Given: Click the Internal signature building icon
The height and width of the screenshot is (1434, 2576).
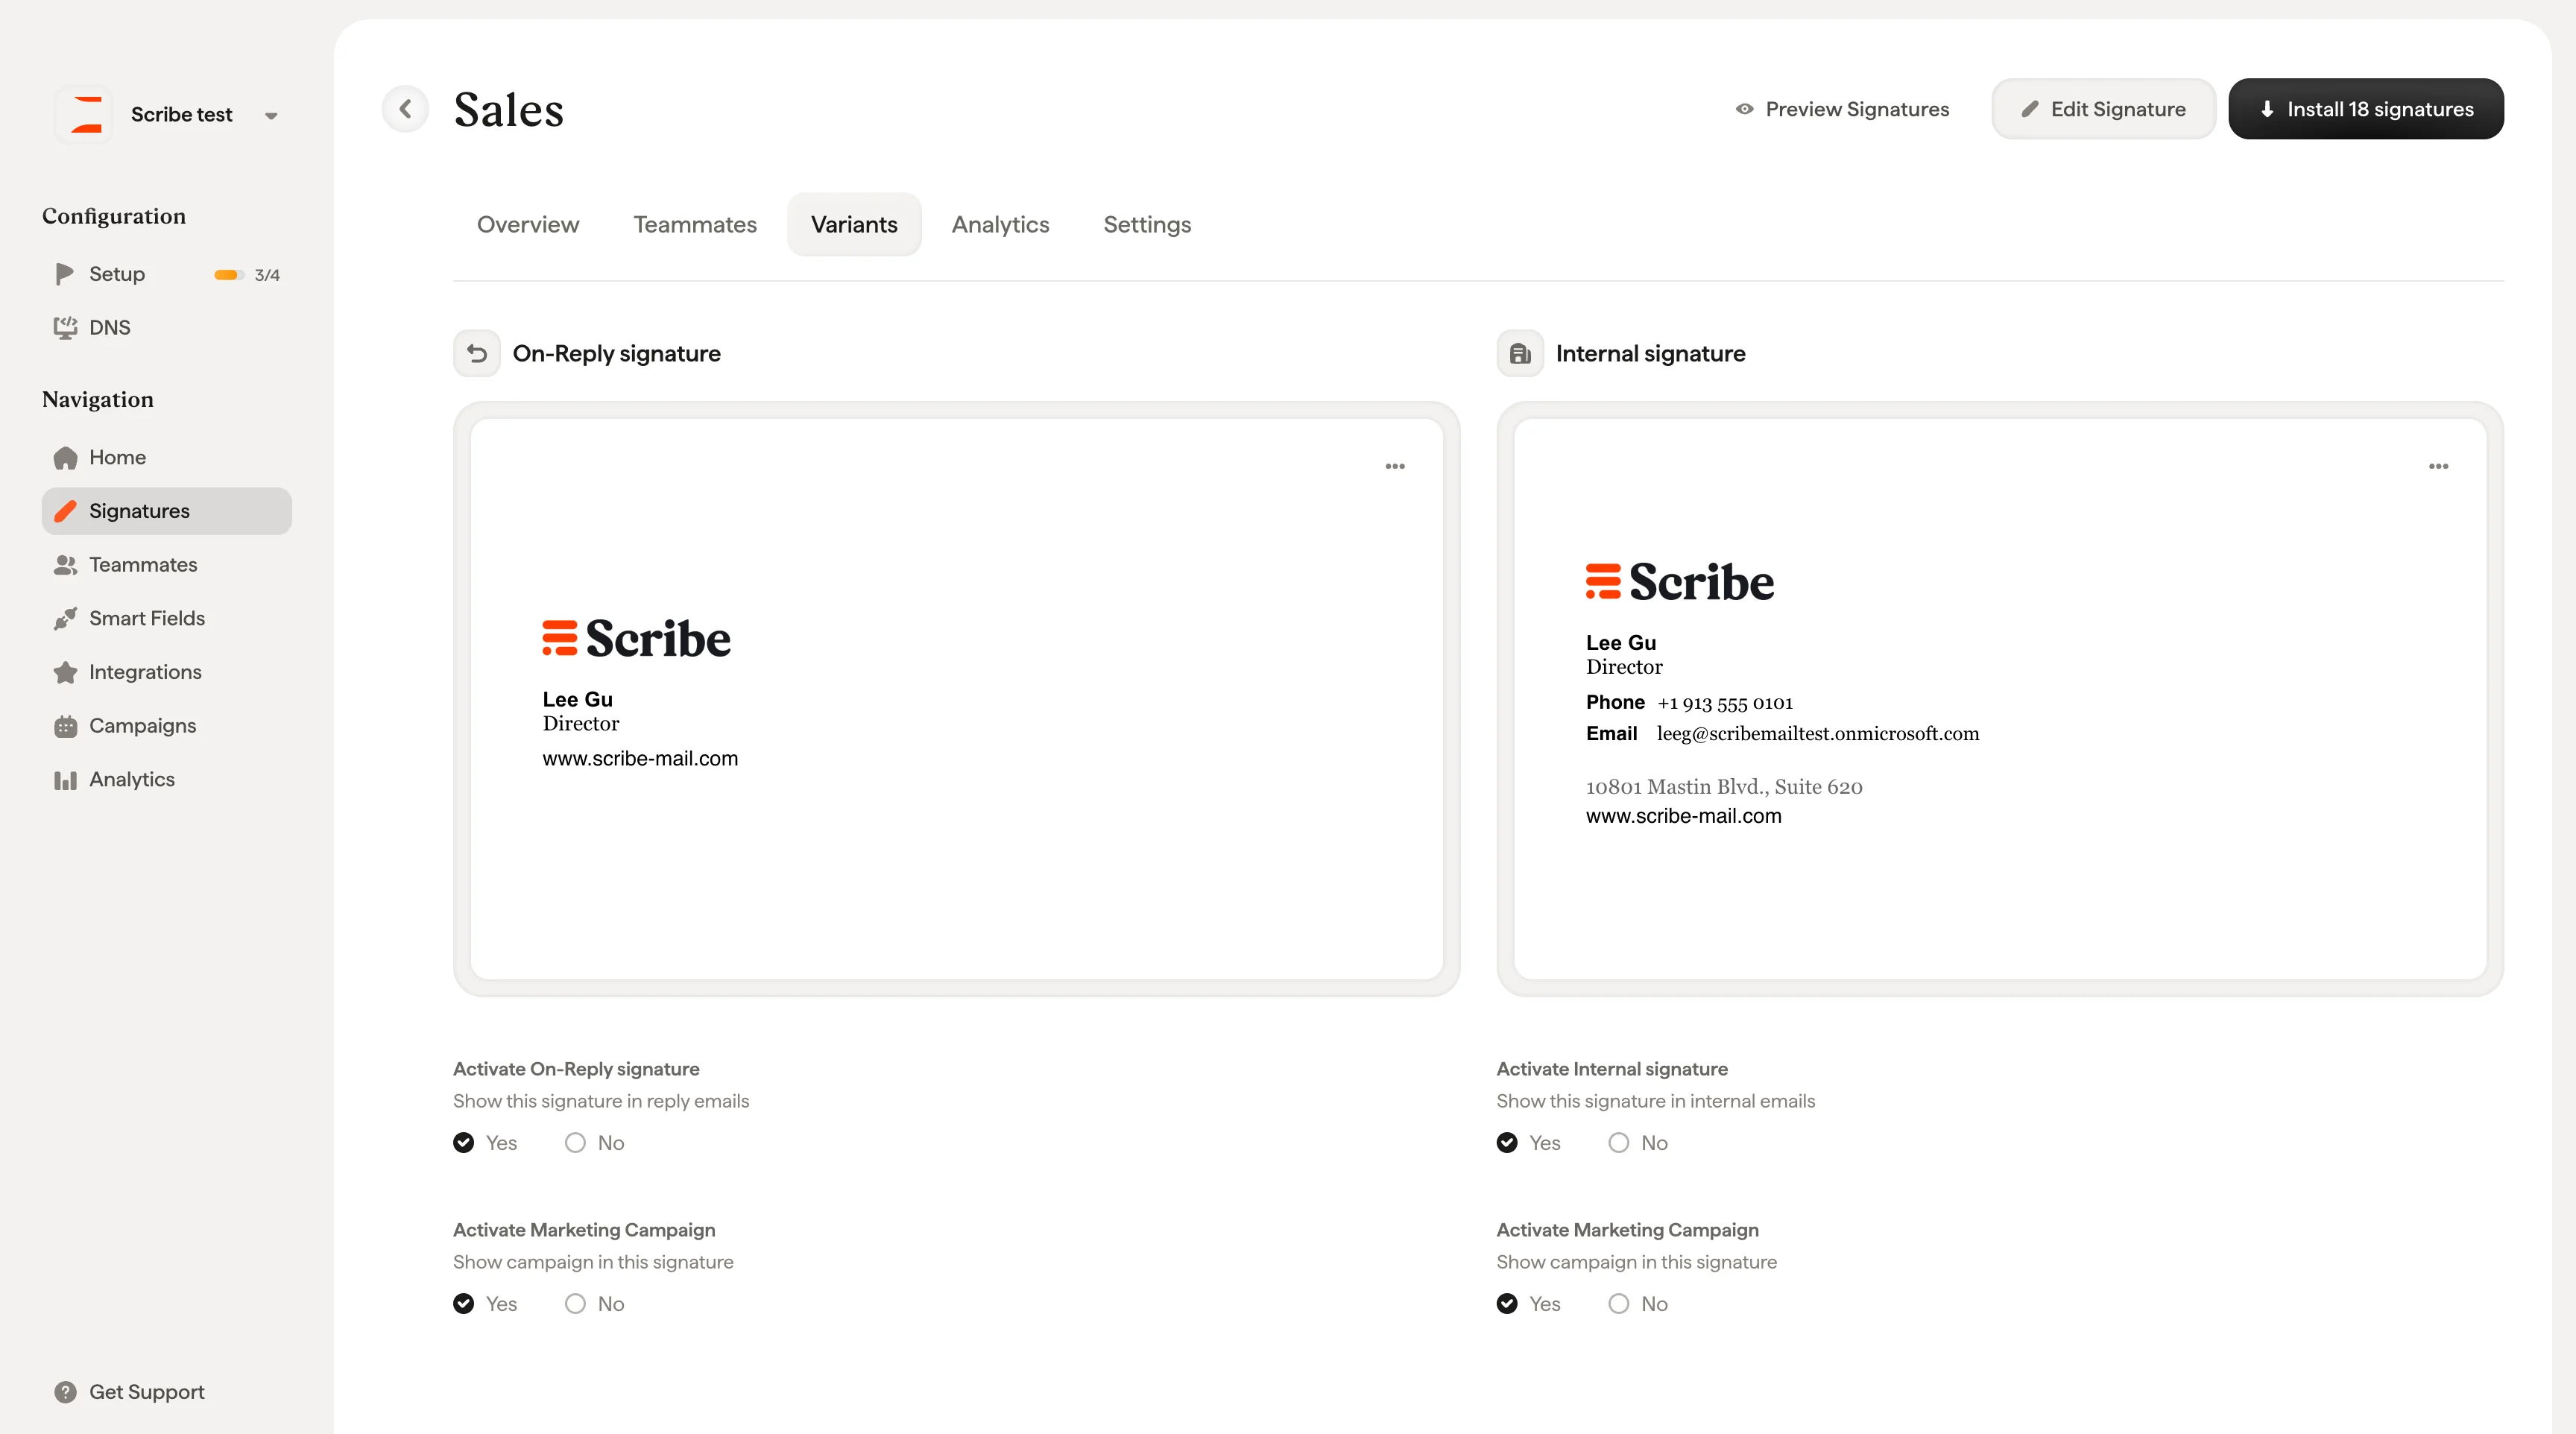Looking at the screenshot, I should pyautogui.click(x=1520, y=354).
